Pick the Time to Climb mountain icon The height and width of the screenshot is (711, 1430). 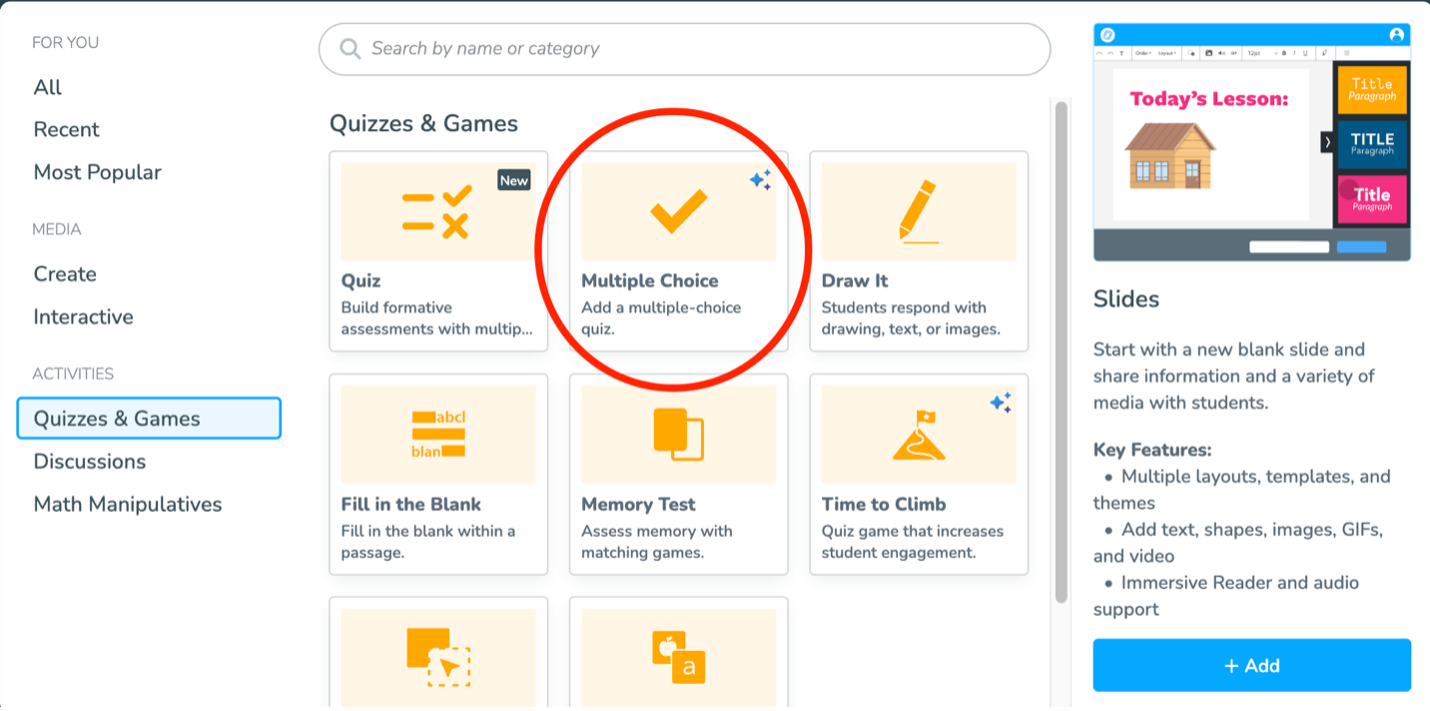pyautogui.click(x=918, y=435)
